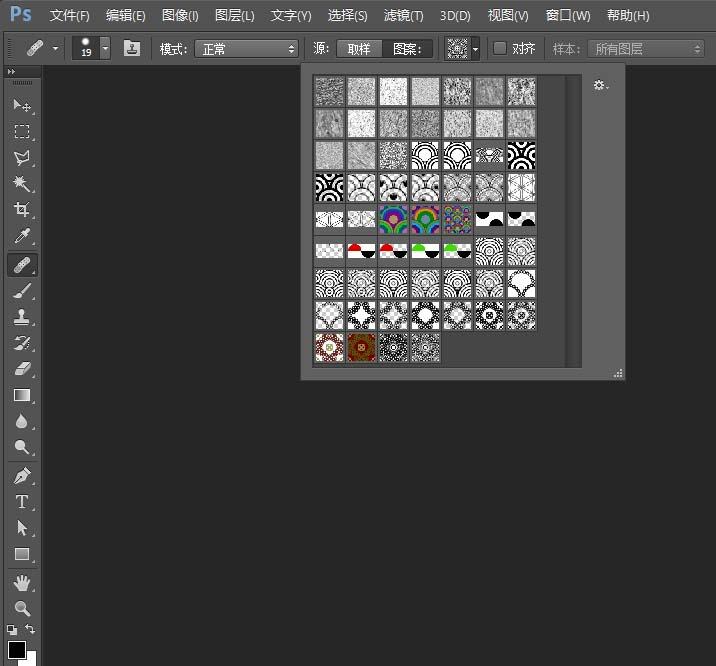Select the Horizontal Type tool
The height and width of the screenshot is (666, 716).
[x=22, y=502]
